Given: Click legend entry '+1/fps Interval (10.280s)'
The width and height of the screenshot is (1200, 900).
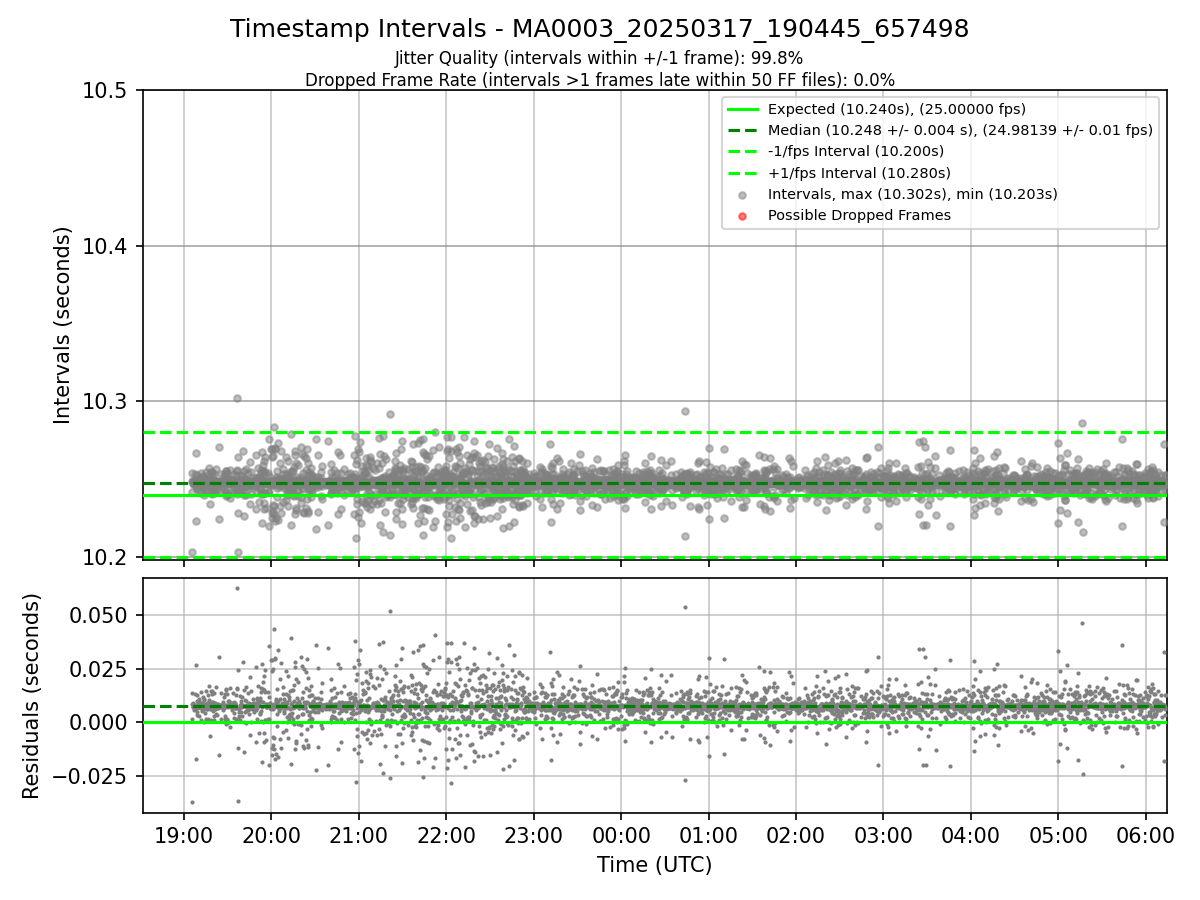Looking at the screenshot, I should tap(857, 172).
